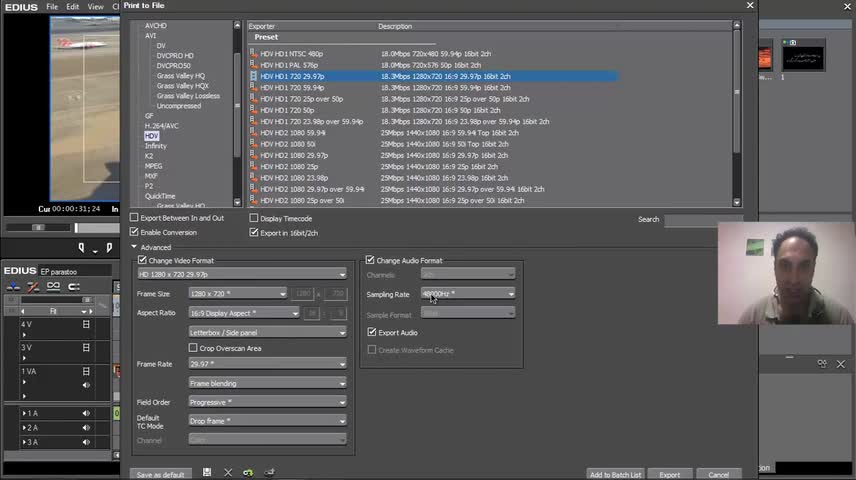856x480 pixels.
Task: Select H.264/AVC in exporter tree
Action: [162, 126]
